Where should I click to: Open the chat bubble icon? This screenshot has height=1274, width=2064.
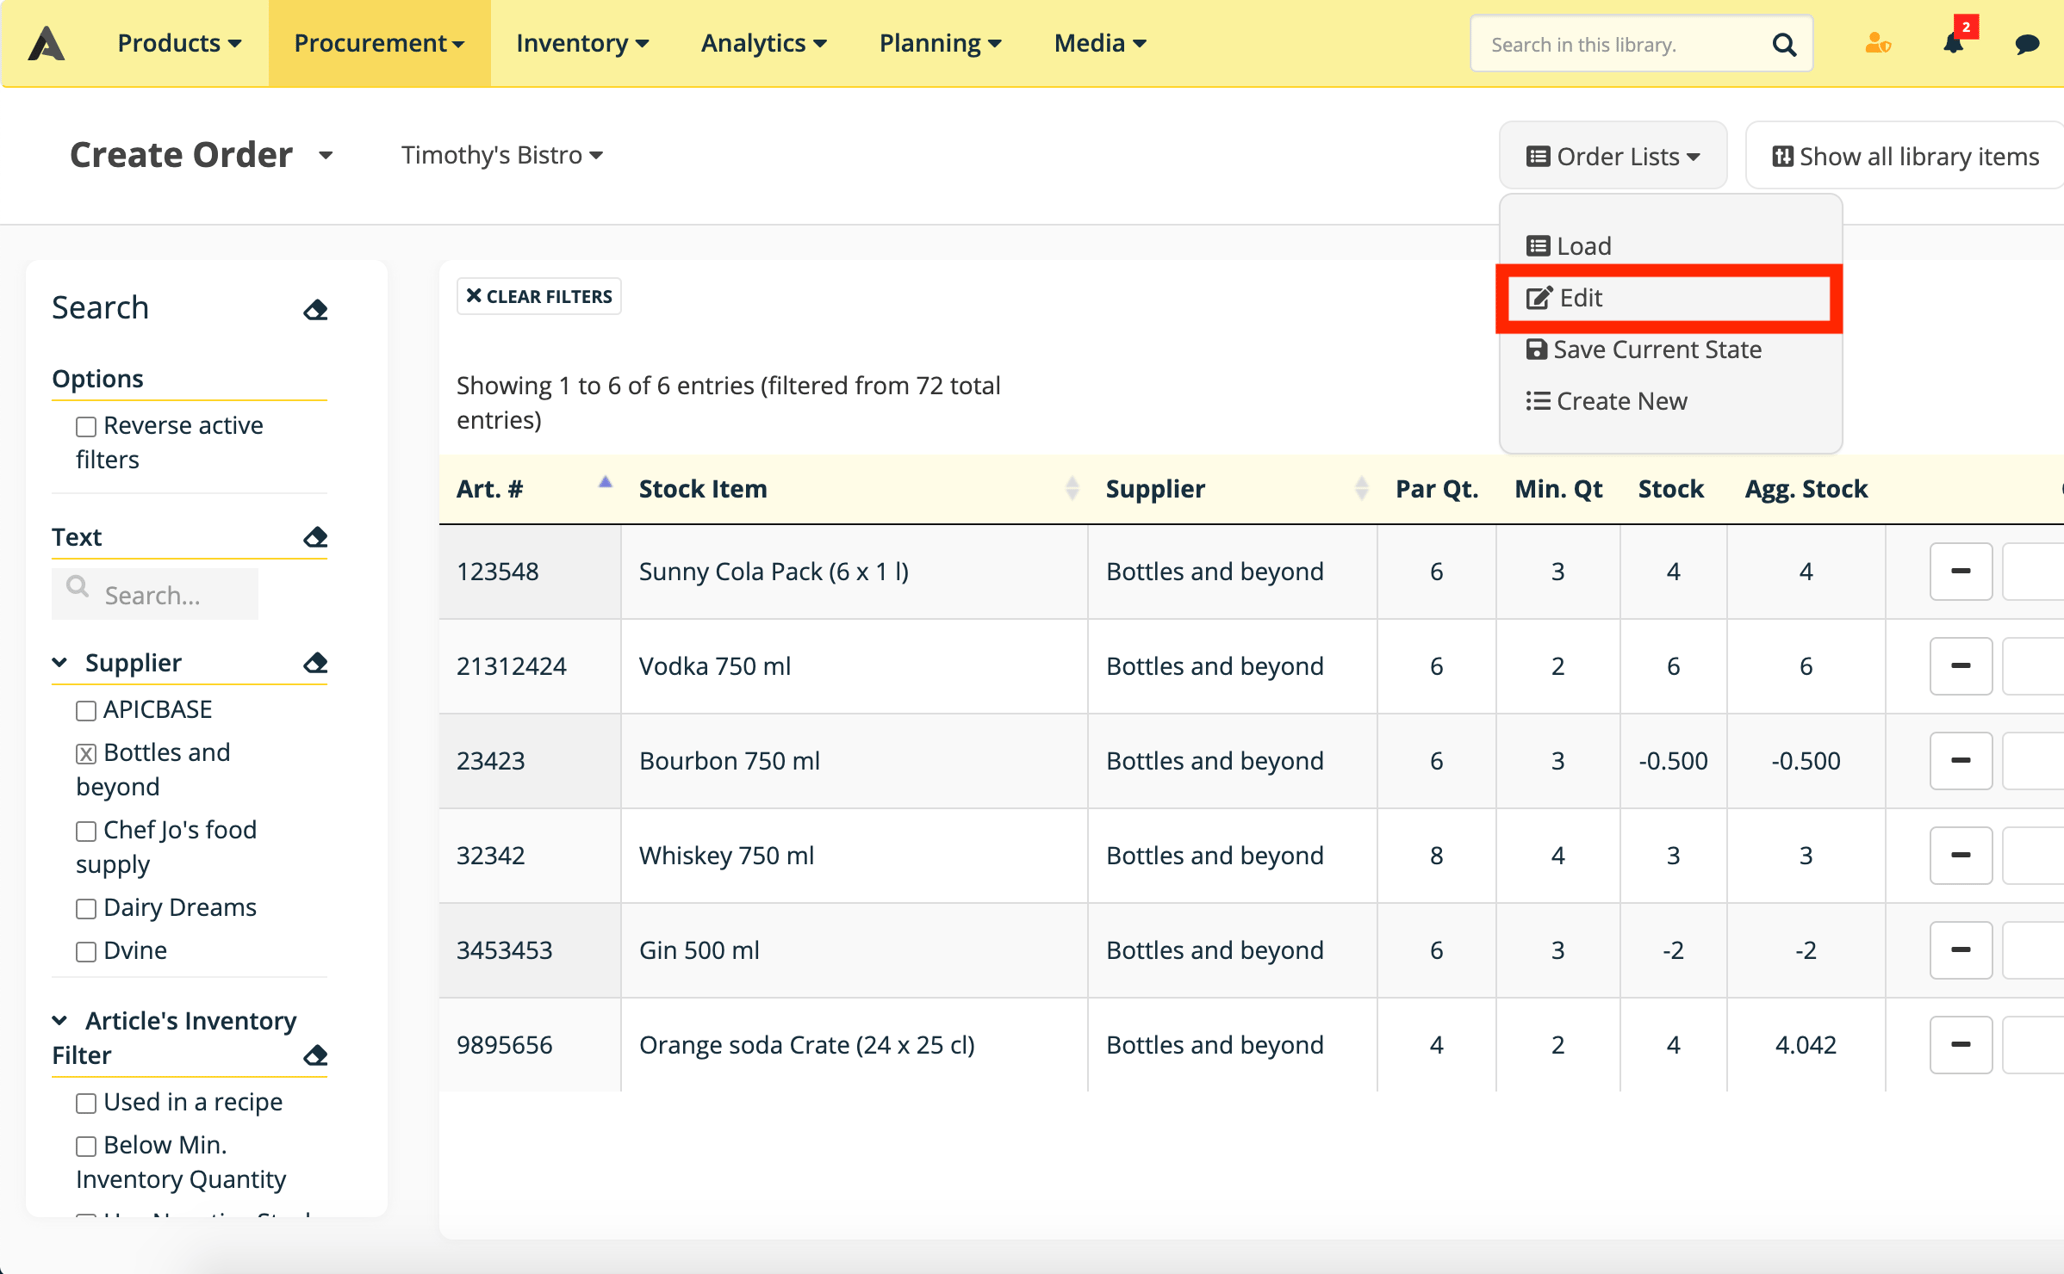[x=2027, y=44]
